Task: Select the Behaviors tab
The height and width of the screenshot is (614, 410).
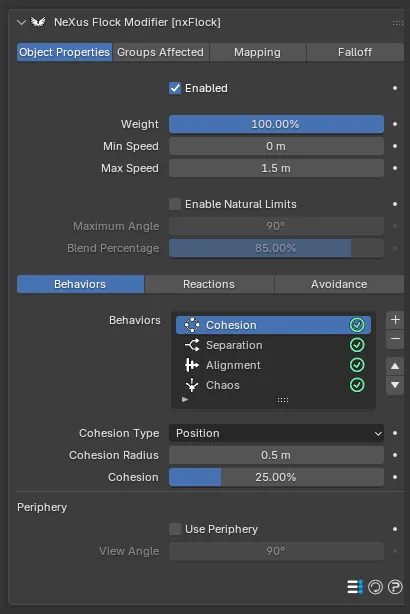Action: 80,284
